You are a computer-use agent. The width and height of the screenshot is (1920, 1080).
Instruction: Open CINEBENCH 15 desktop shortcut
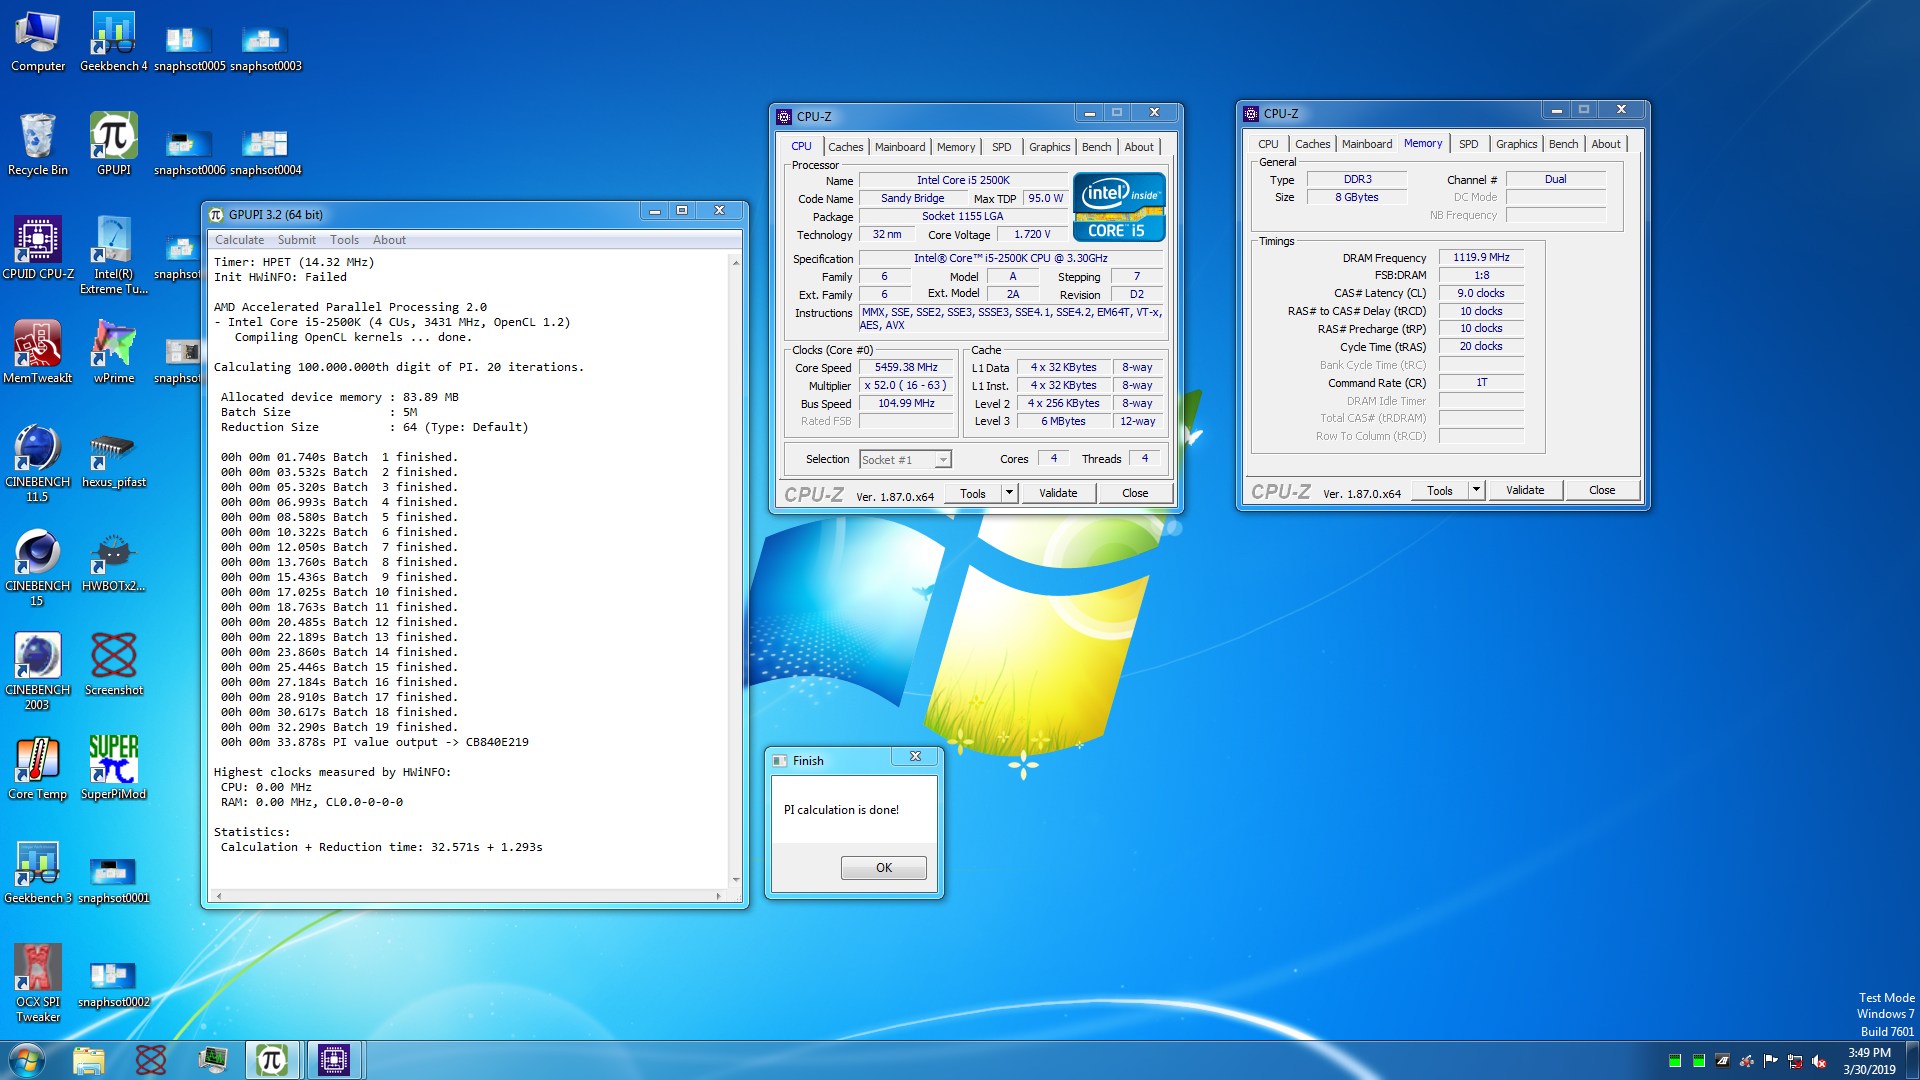(x=38, y=568)
